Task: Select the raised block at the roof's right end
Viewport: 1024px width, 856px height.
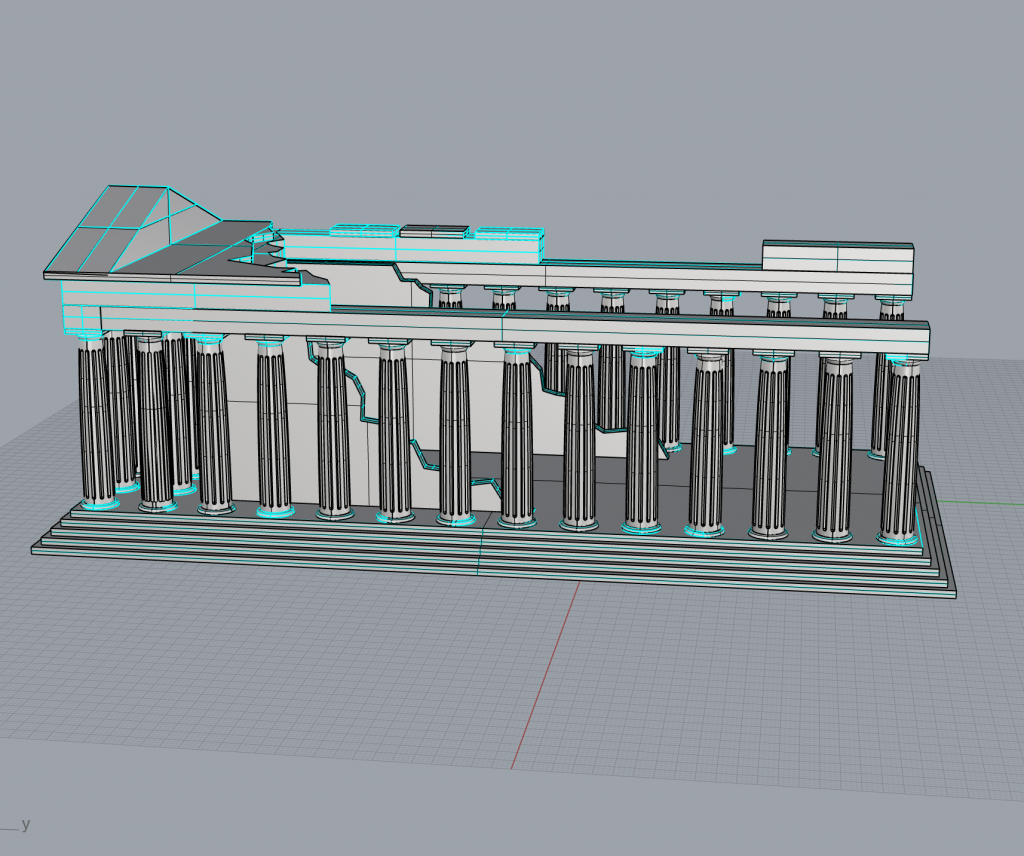Action: click(837, 256)
